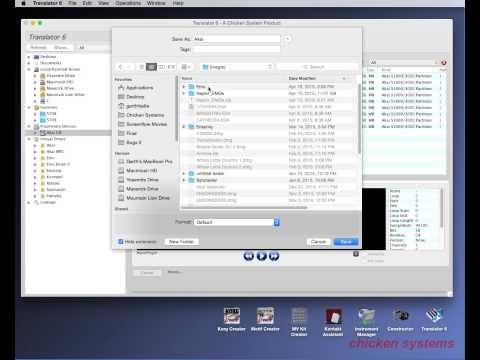Select Roland in Virtual Drives tree
Viewport: 480px width, 360px height.
[53, 183]
